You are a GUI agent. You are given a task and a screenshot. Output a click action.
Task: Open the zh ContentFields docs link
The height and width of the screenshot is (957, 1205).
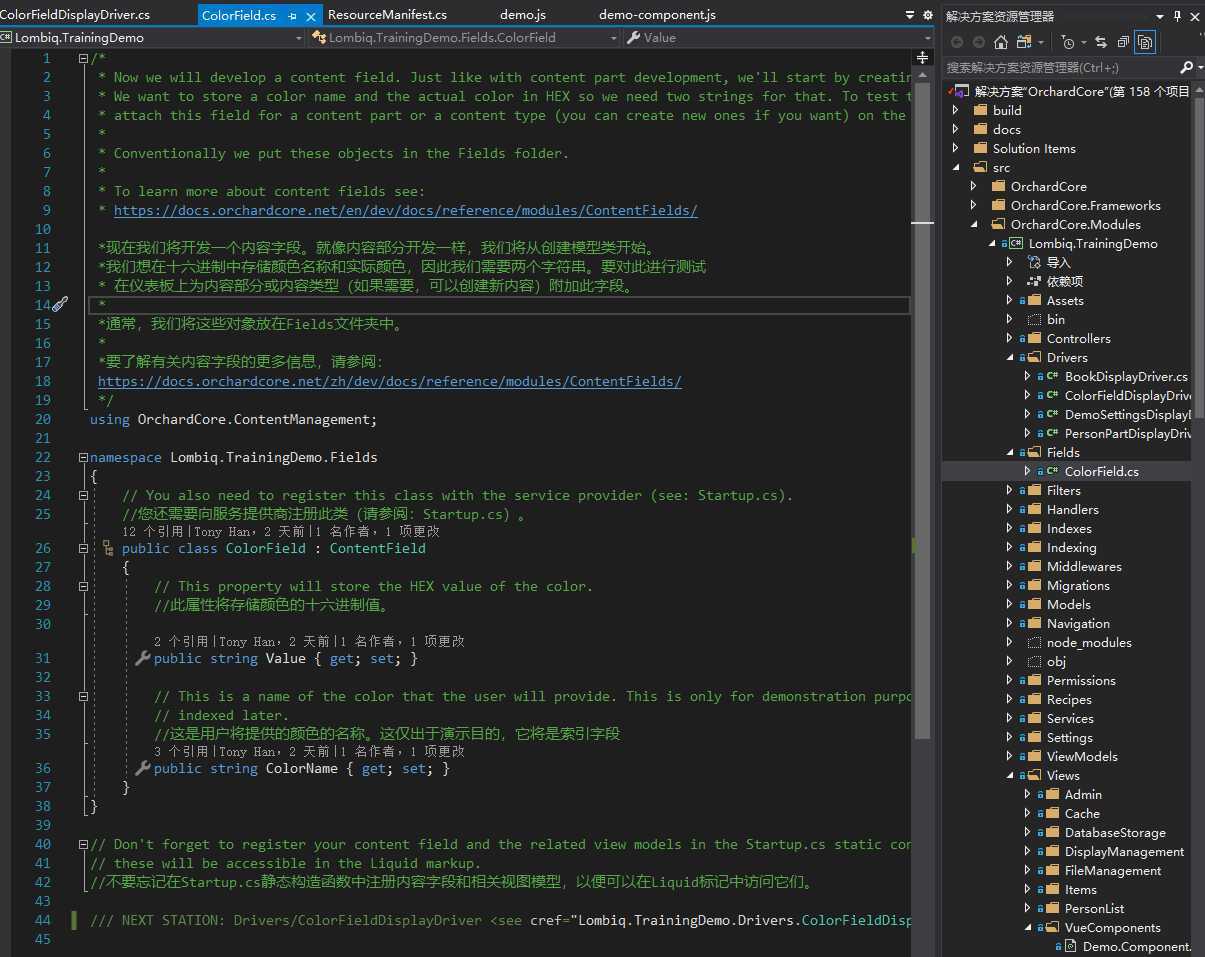(x=390, y=381)
